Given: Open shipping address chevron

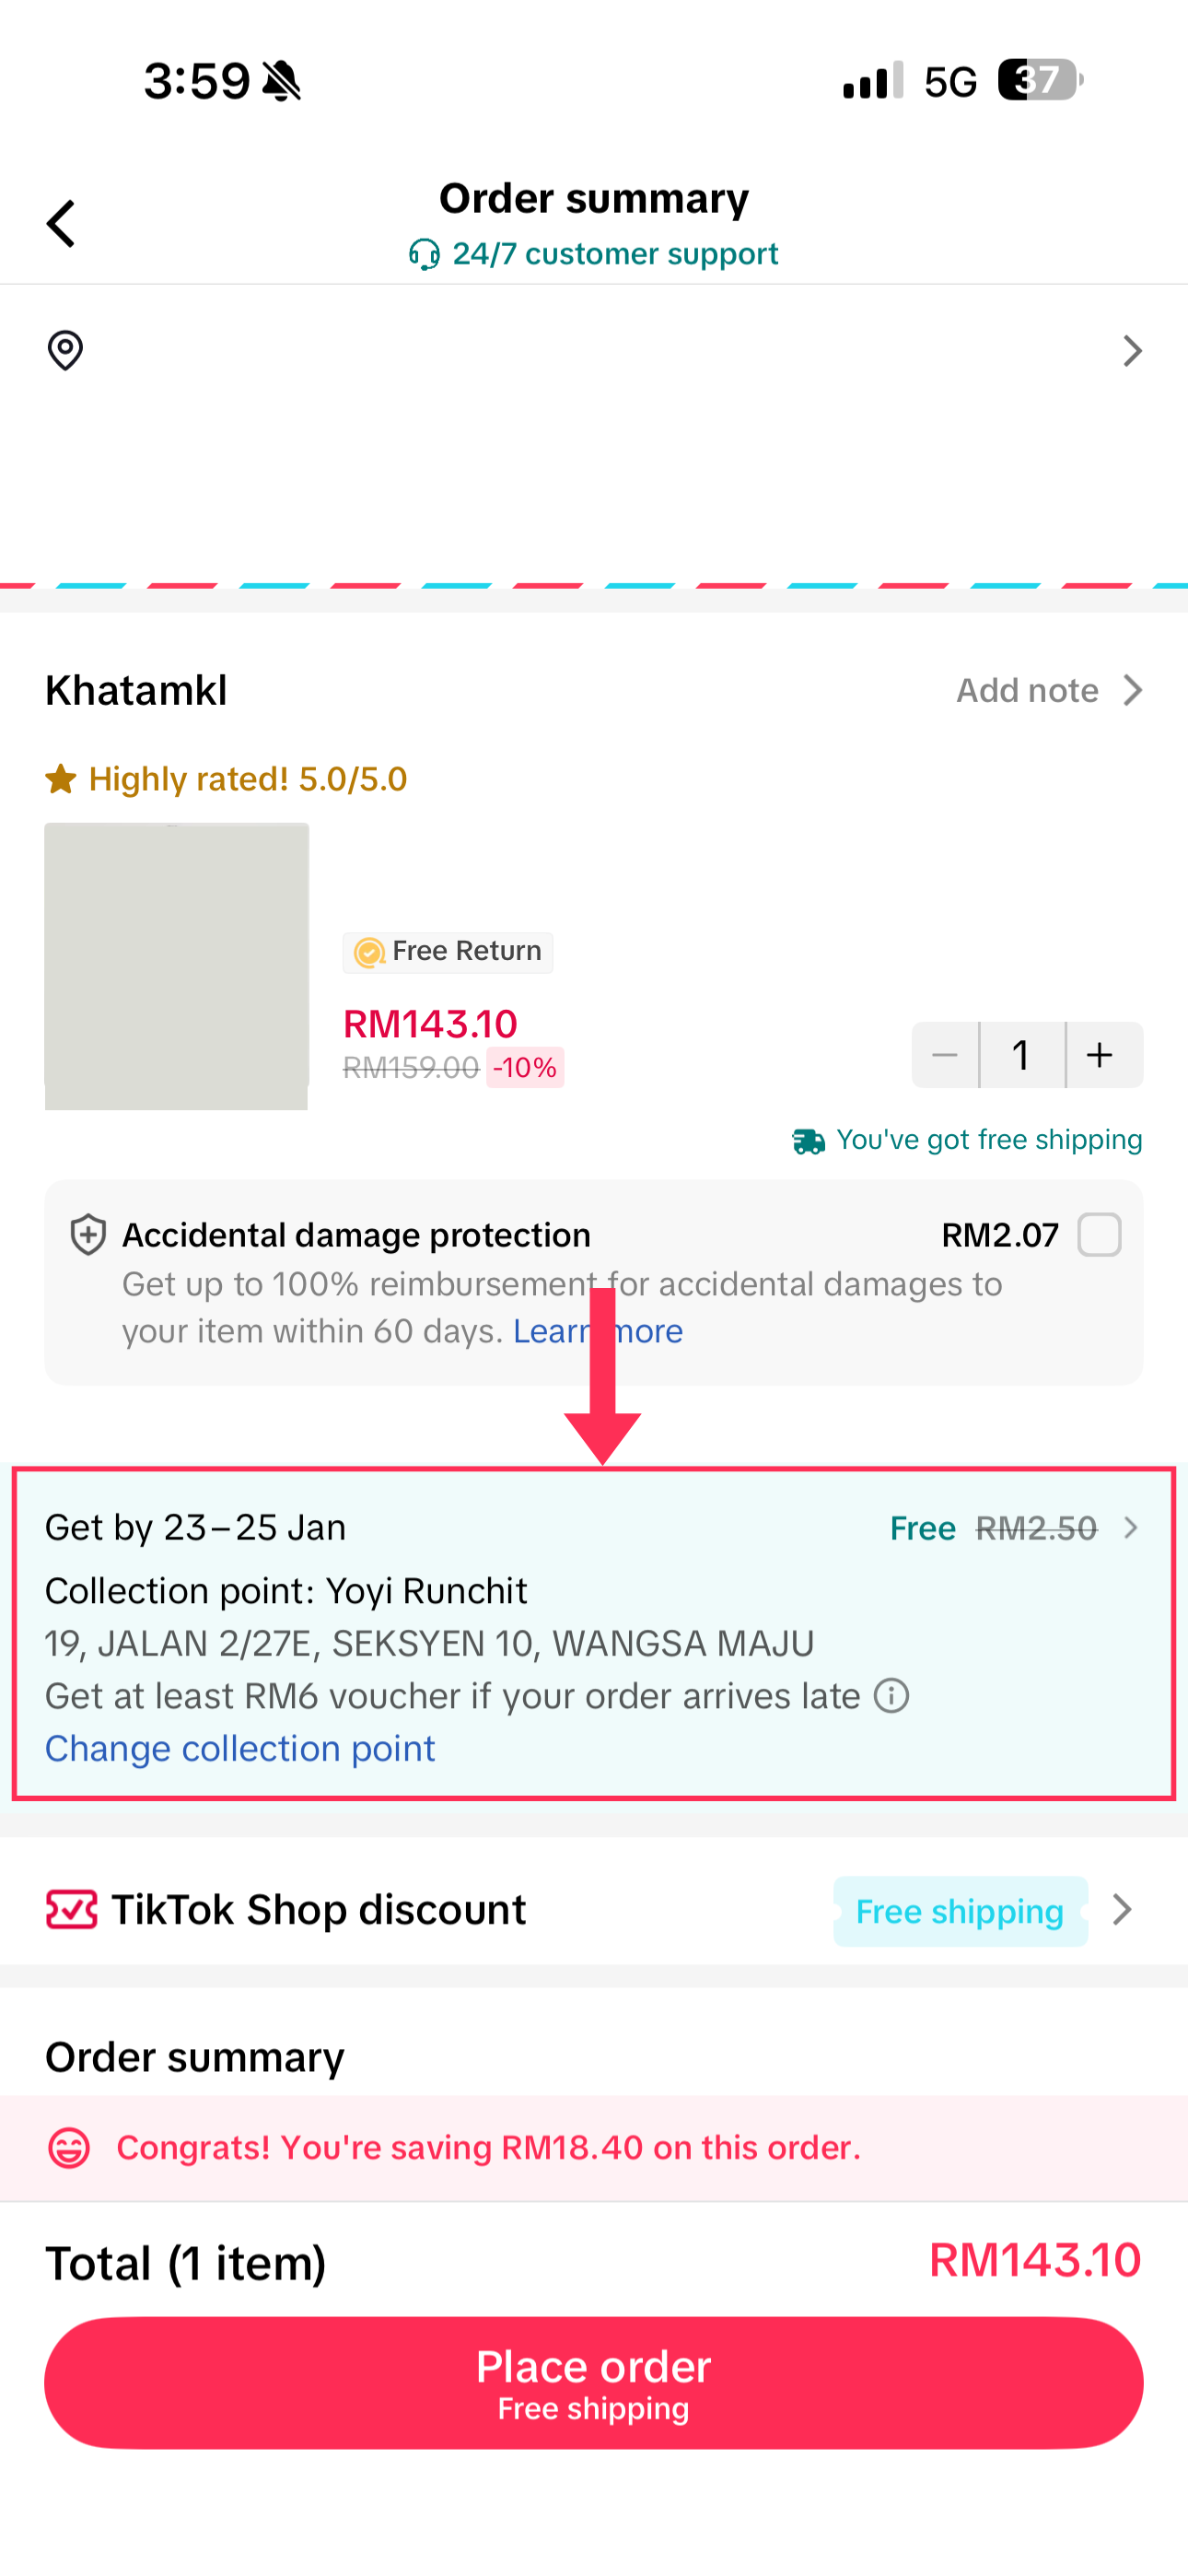Looking at the screenshot, I should pyautogui.click(x=1132, y=351).
